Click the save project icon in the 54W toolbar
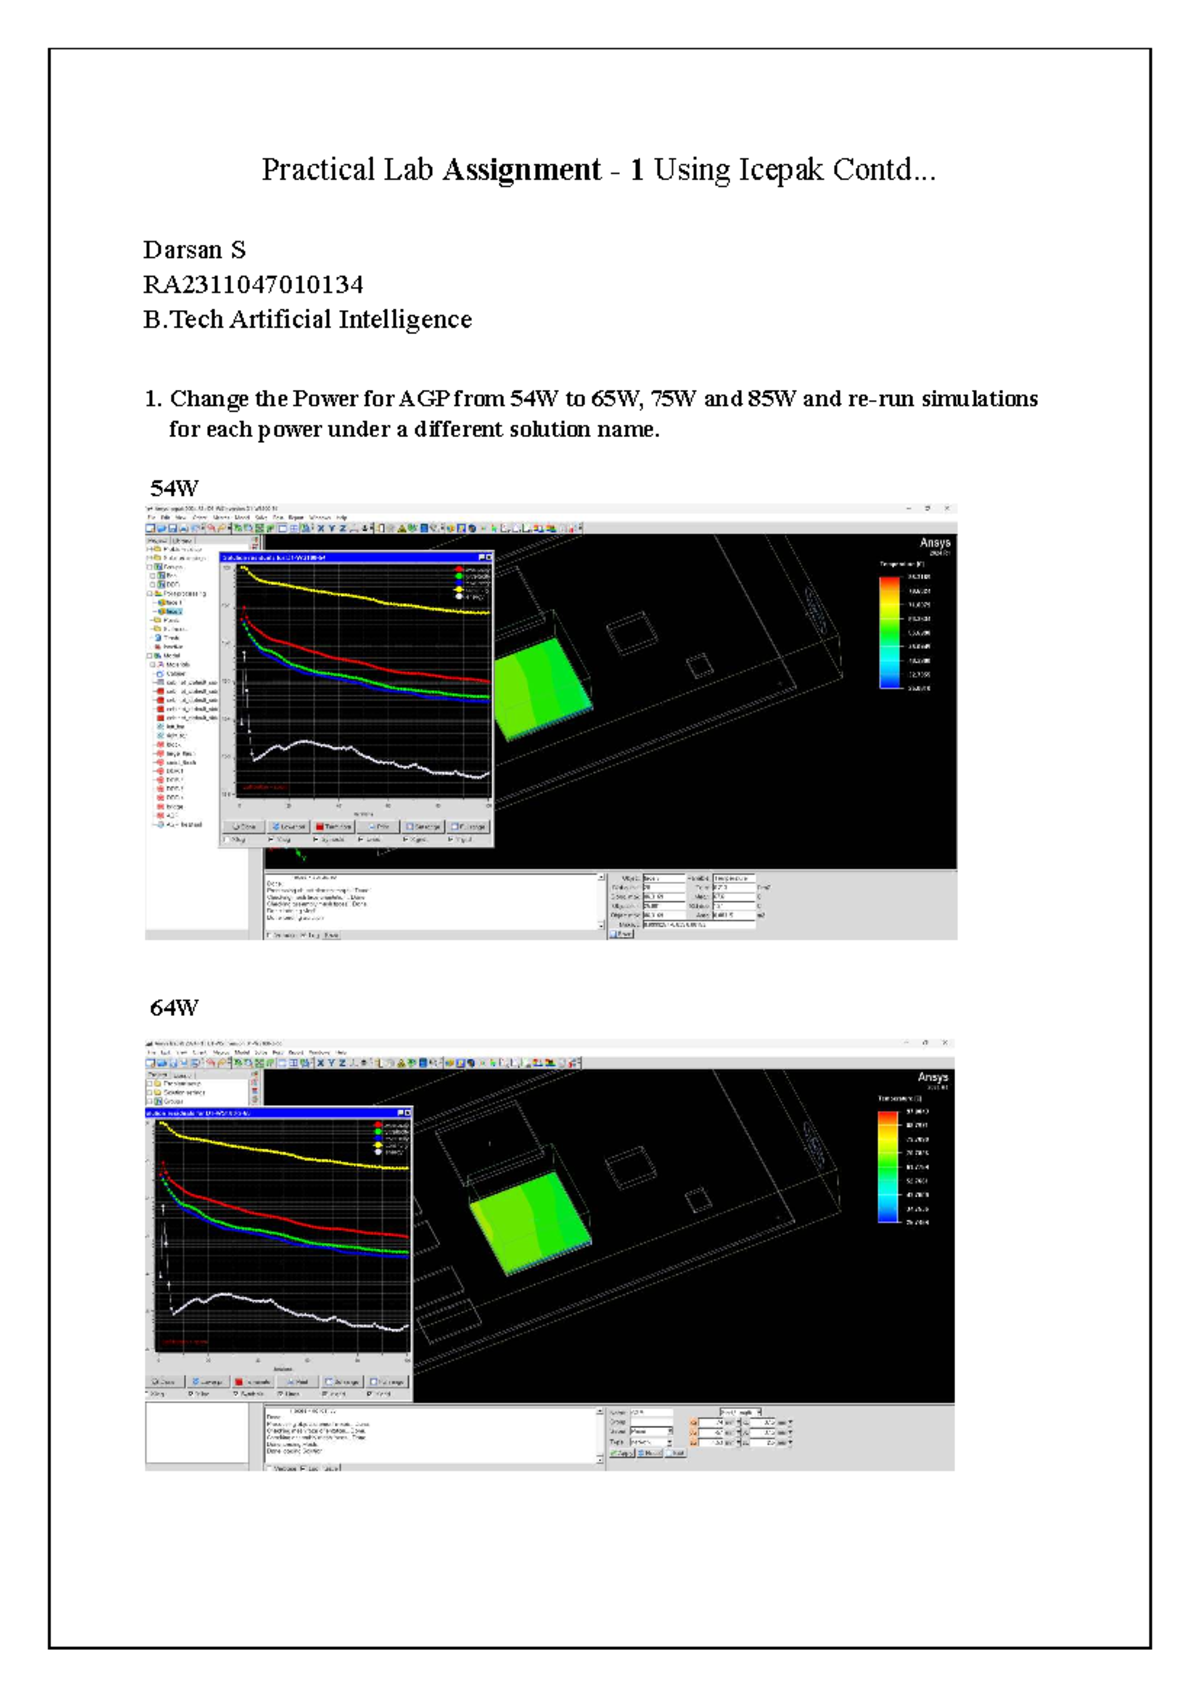Image resolution: width=1200 pixels, height=1696 pixels. [172, 528]
